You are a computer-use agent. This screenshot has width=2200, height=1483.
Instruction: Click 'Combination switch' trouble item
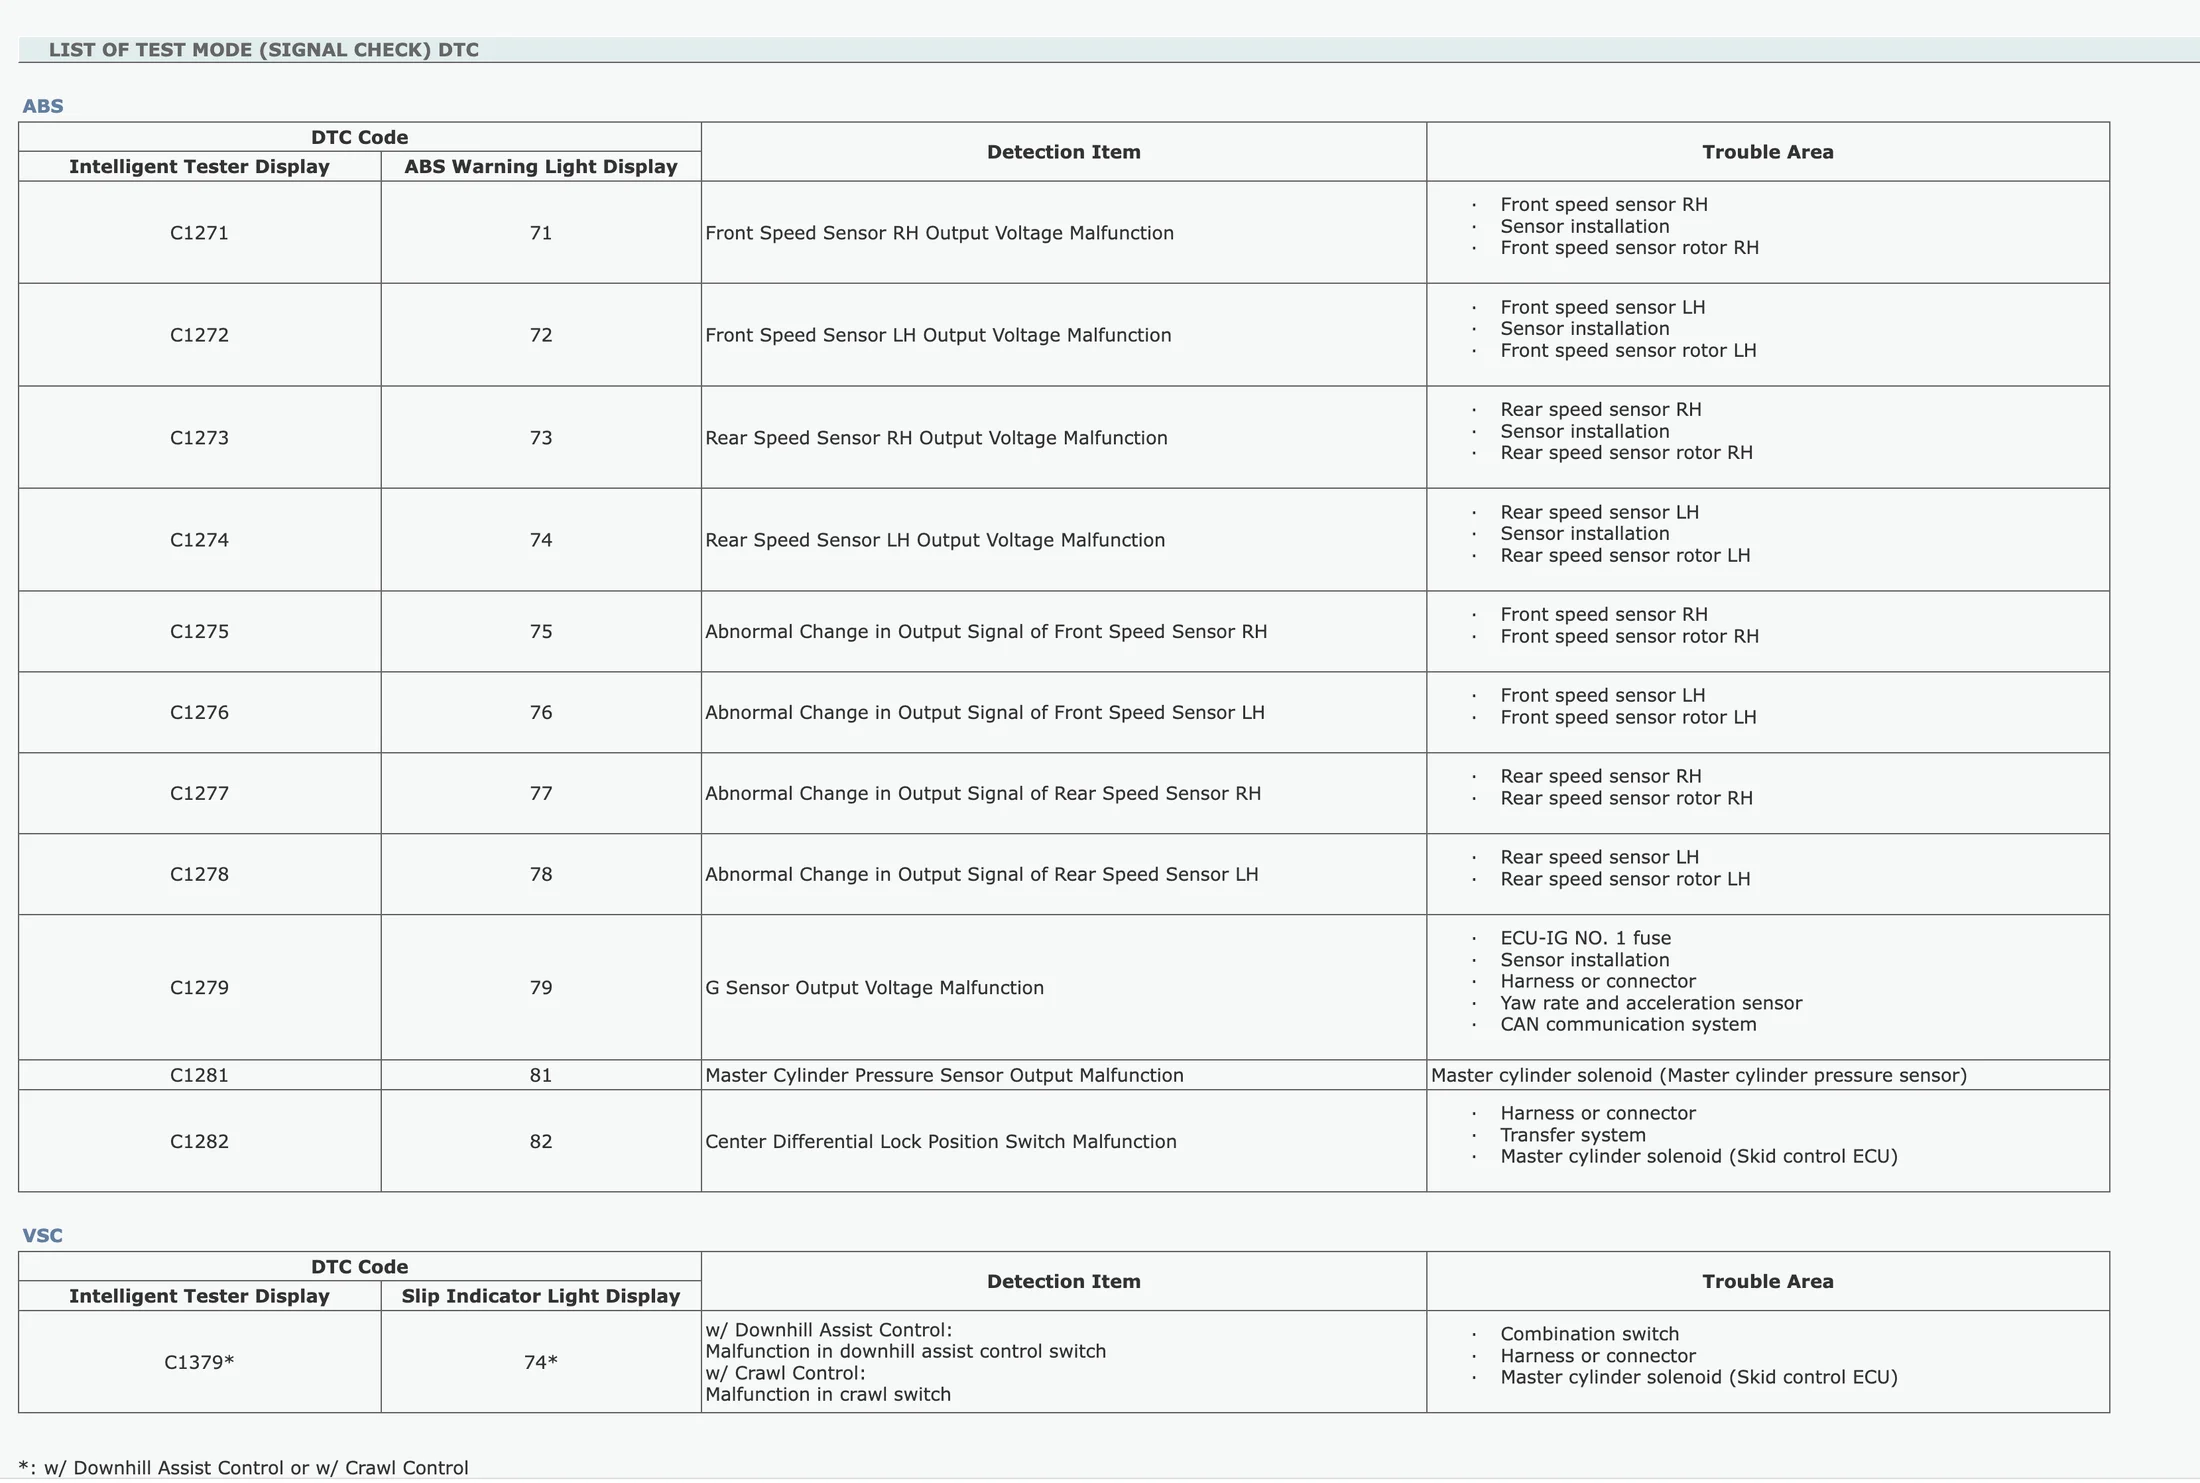(1589, 1334)
